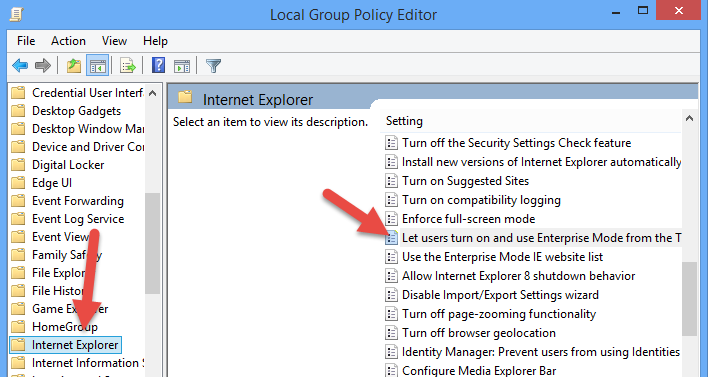Click the policy icon beside Disable Import/Export Settings wizard
This screenshot has width=708, height=377.
coord(391,295)
